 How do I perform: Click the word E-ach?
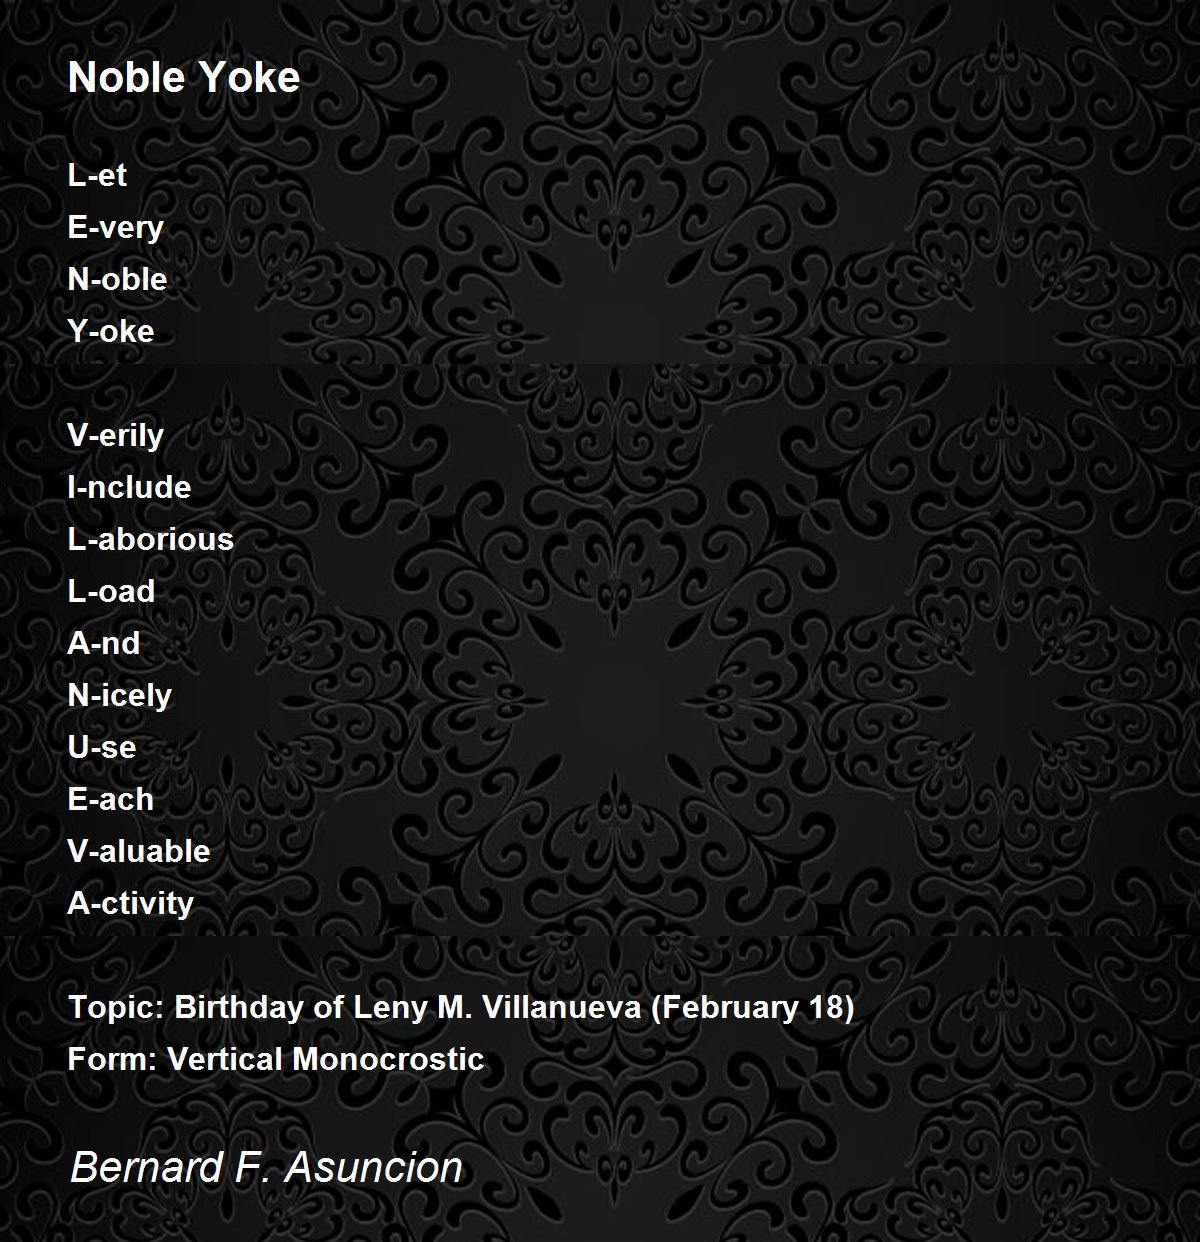[111, 799]
